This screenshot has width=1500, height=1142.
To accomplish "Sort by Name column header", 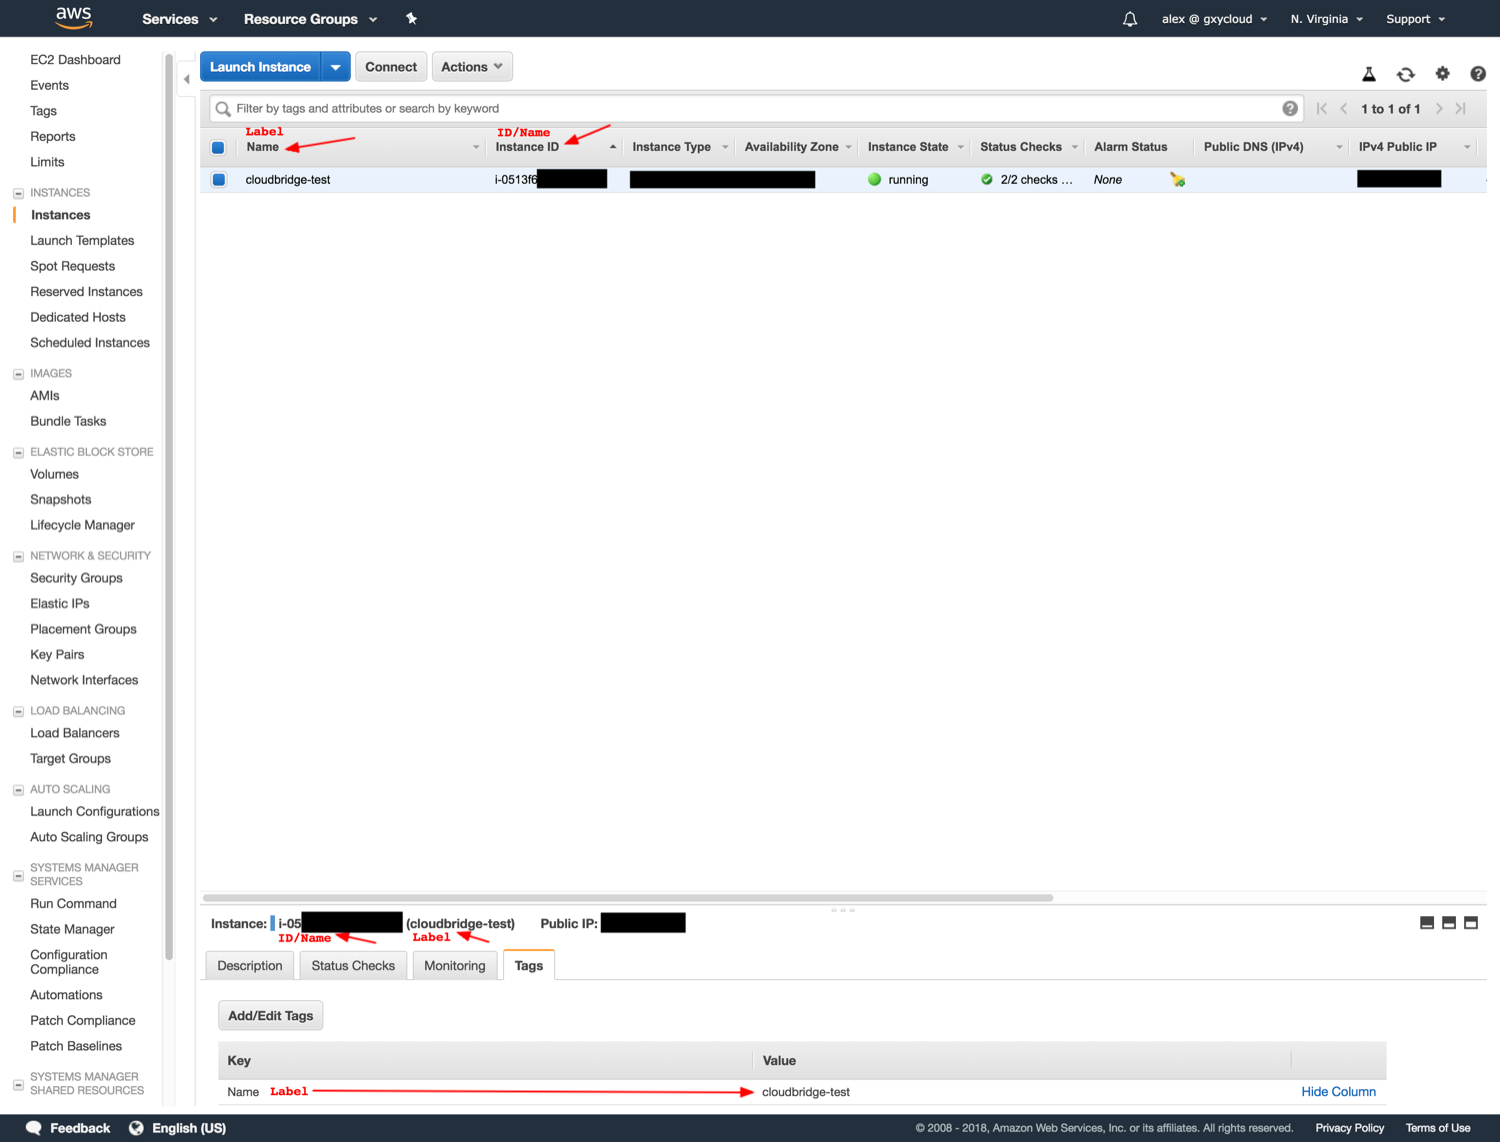I will (263, 147).
